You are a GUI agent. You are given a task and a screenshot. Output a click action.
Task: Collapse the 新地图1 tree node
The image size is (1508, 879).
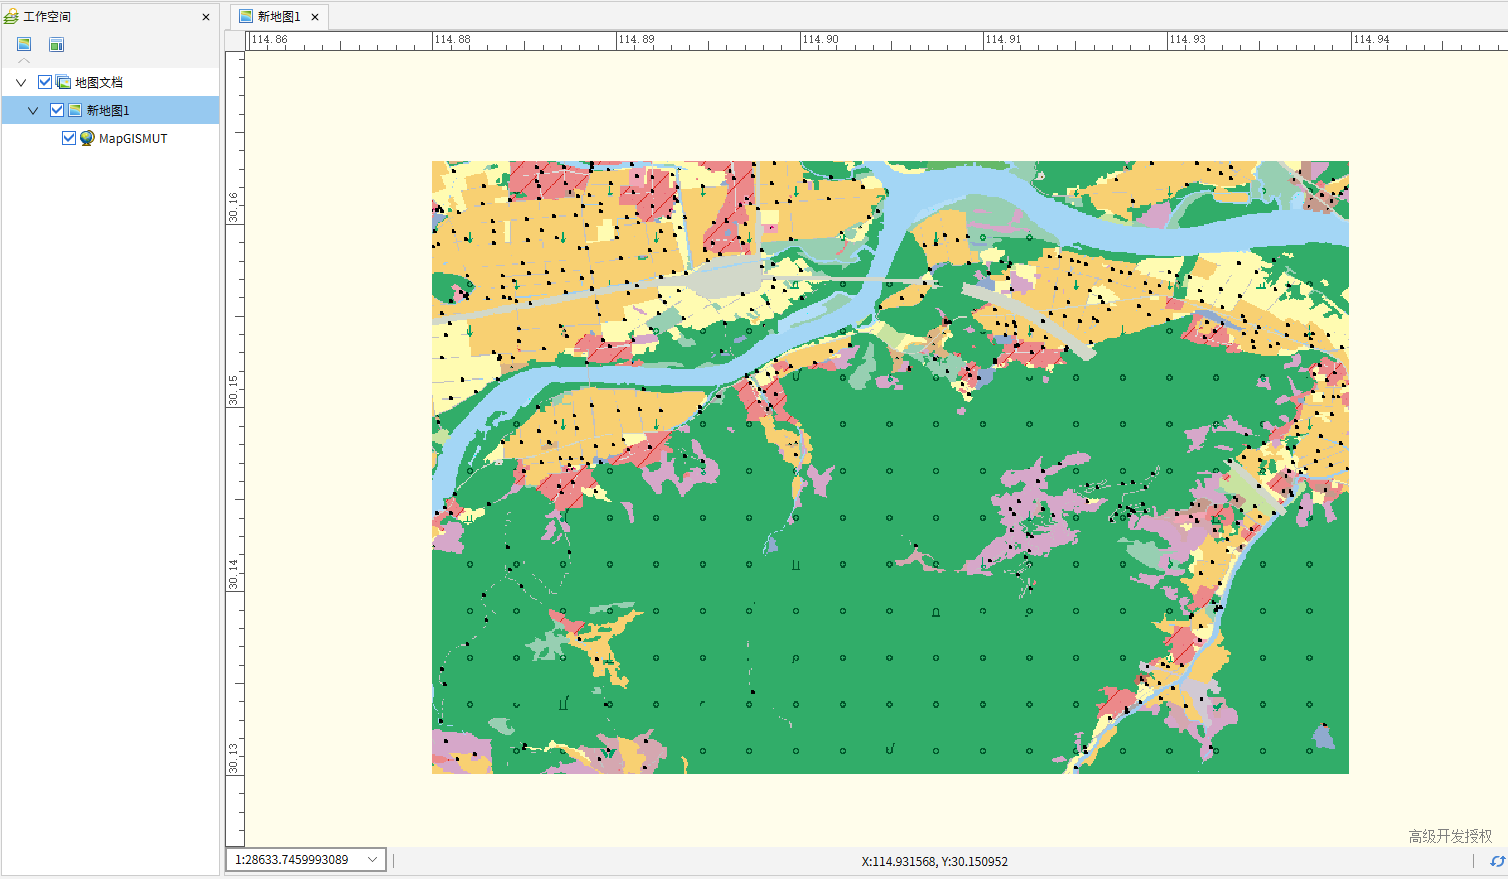click(x=33, y=110)
